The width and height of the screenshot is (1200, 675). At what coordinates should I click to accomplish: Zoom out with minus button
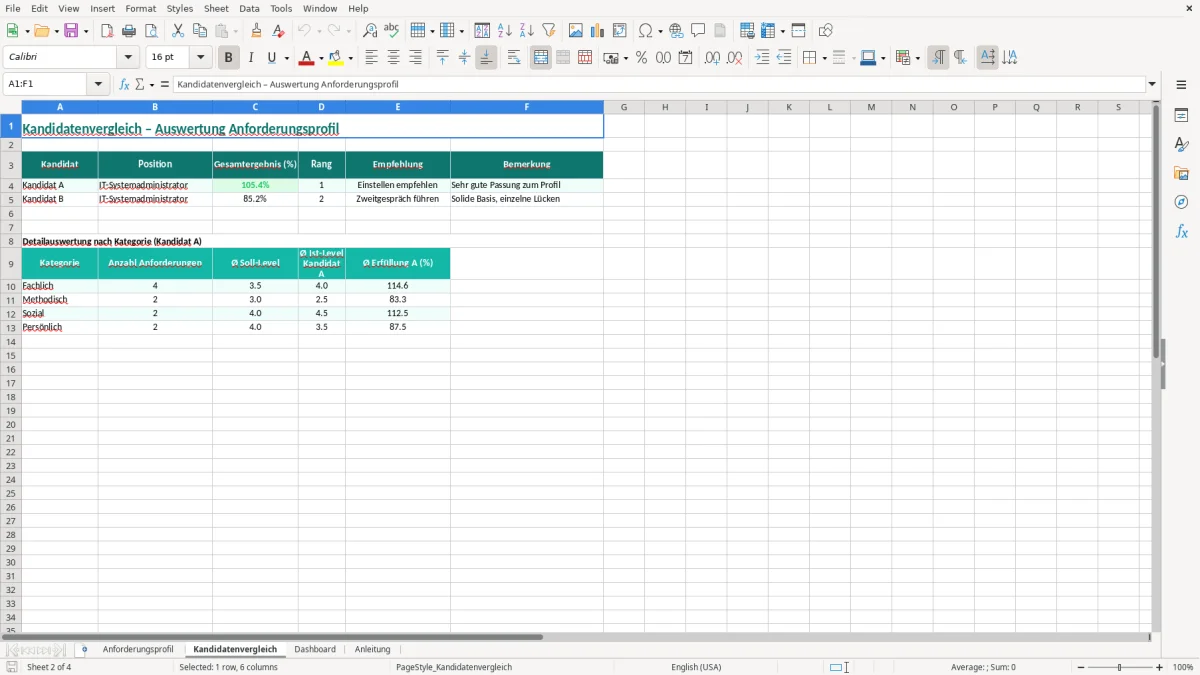pos(1081,667)
